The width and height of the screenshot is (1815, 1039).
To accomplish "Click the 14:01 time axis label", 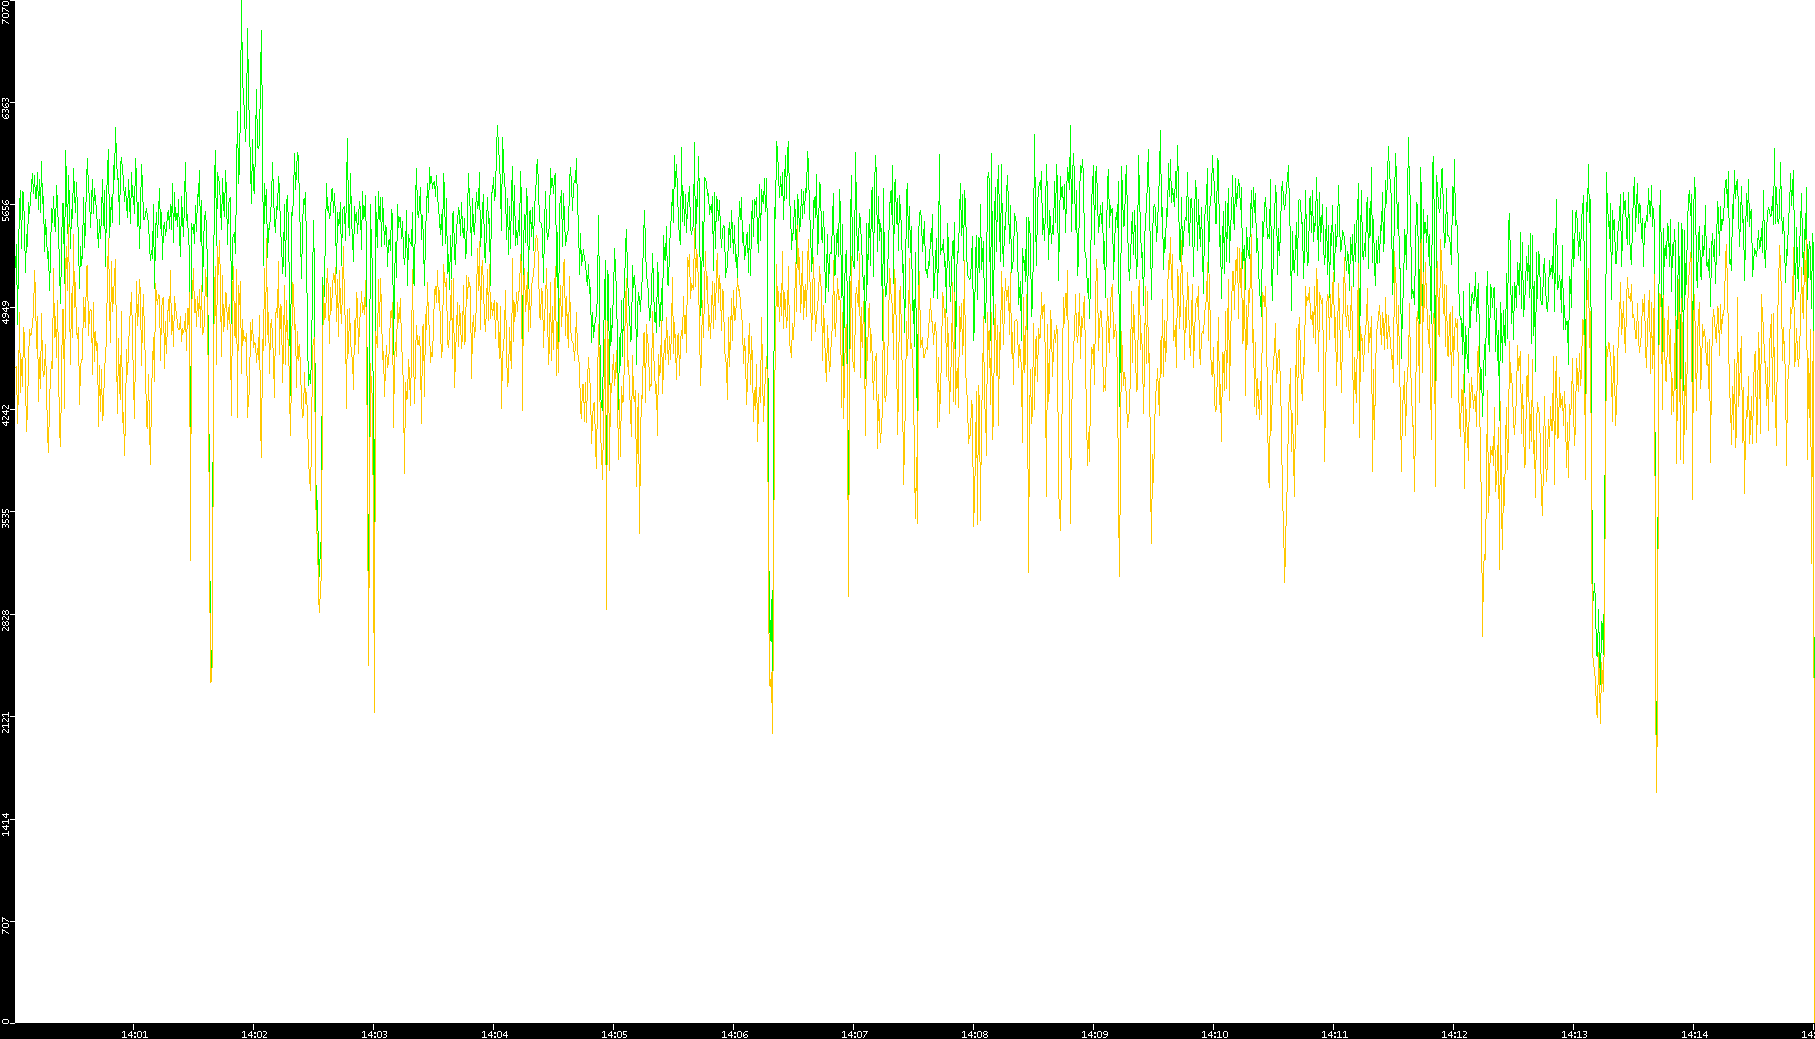I will coord(134,1034).
